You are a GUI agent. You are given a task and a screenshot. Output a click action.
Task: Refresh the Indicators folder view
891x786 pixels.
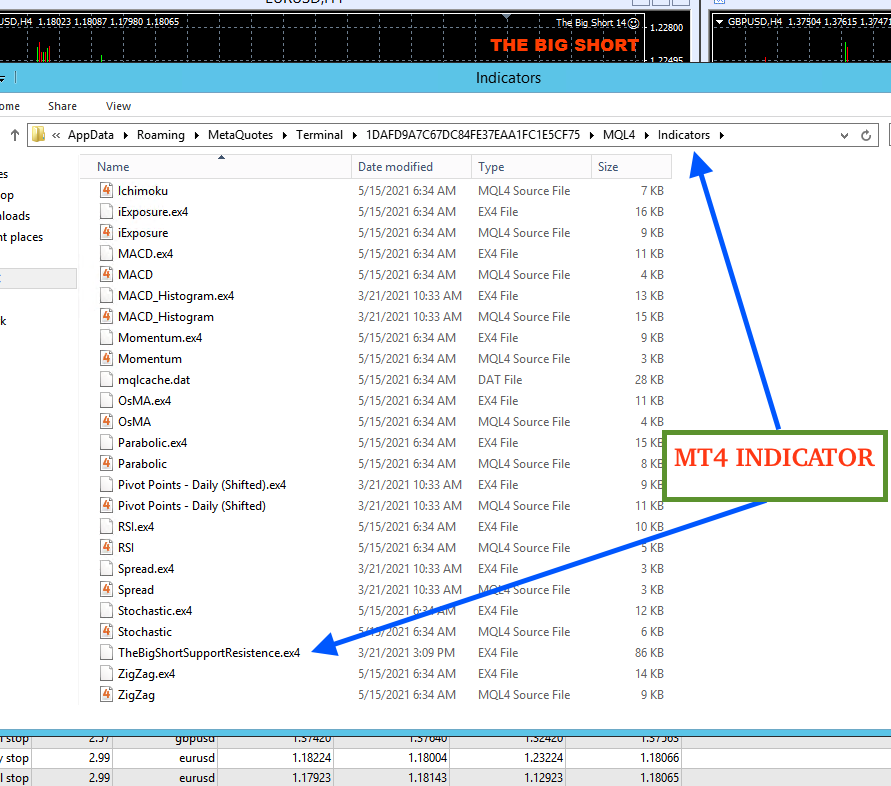[x=866, y=135]
